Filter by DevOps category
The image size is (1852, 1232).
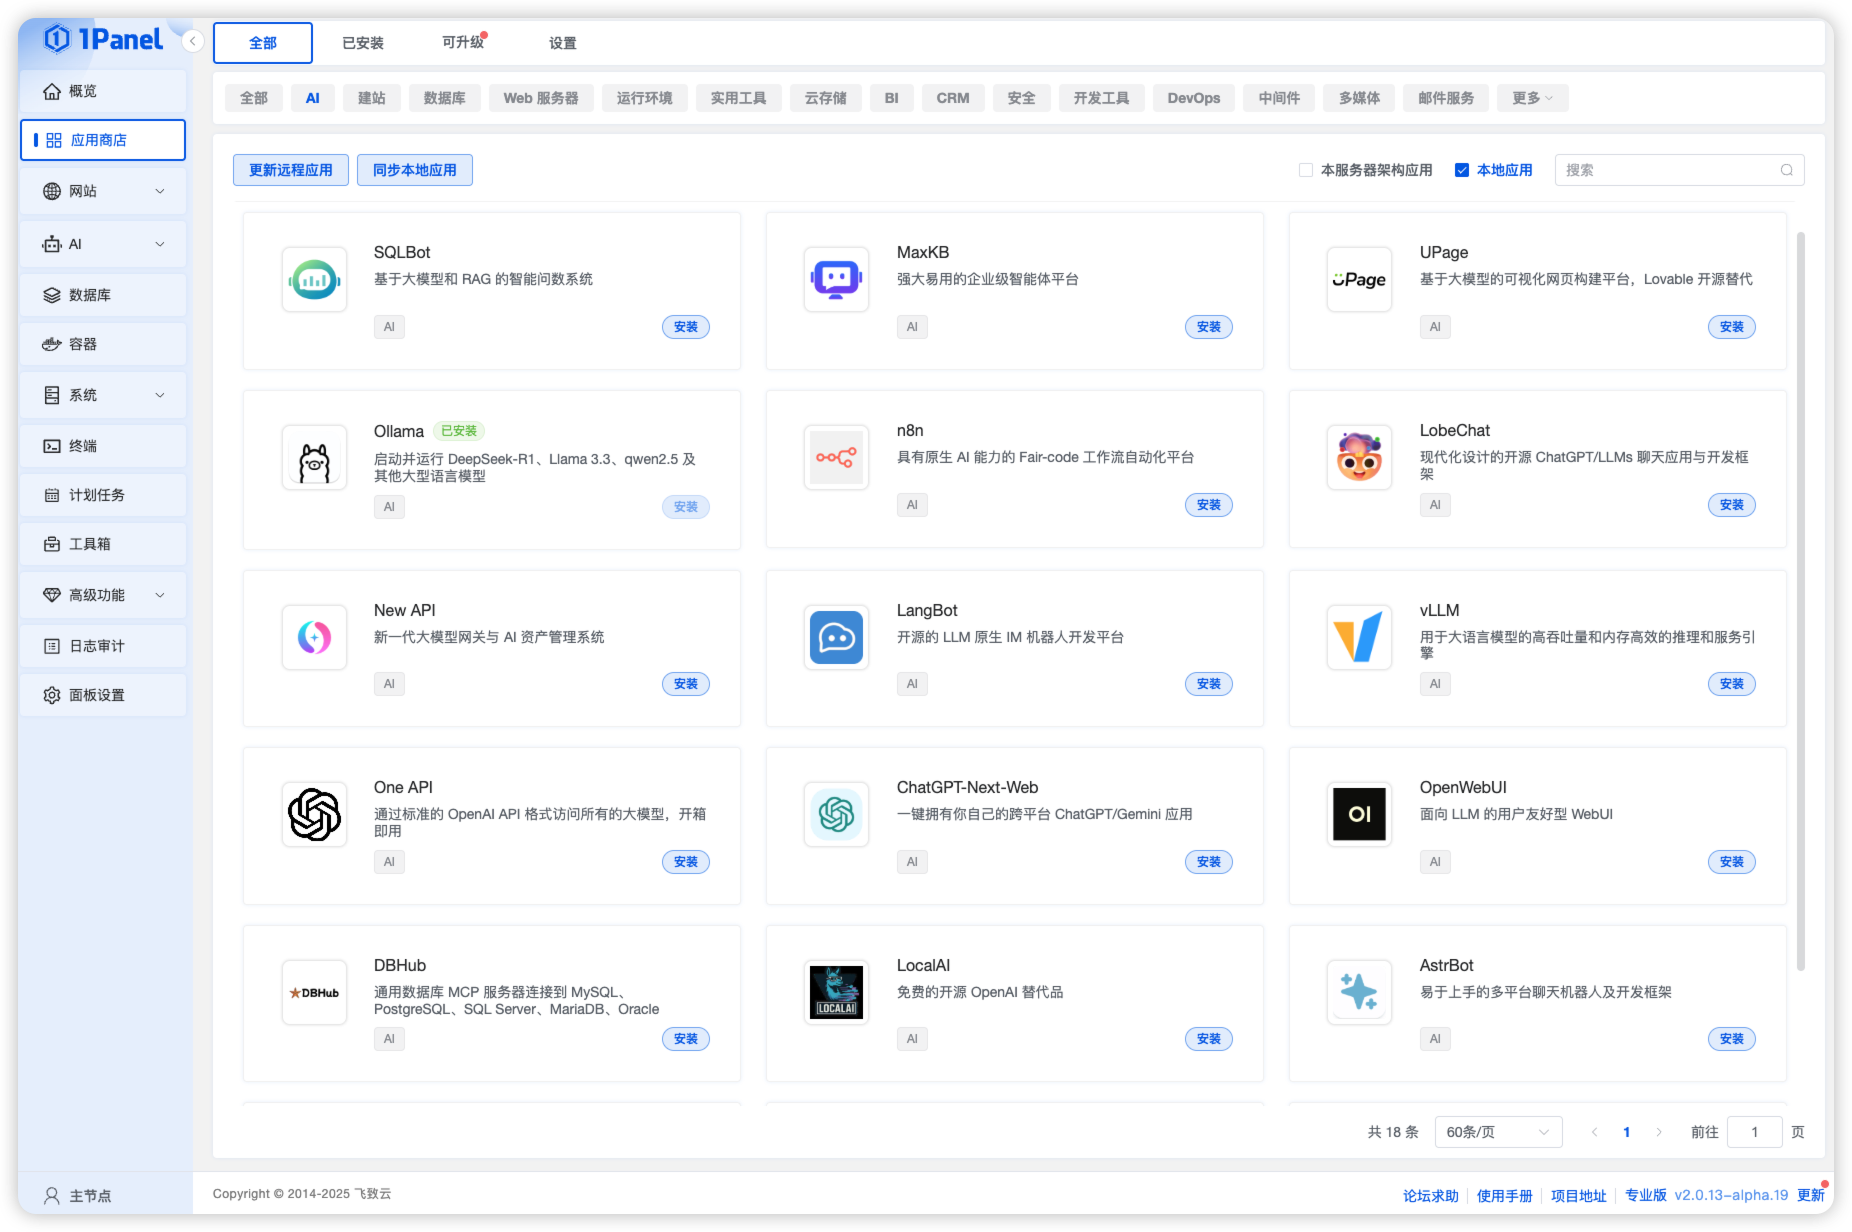click(1193, 98)
